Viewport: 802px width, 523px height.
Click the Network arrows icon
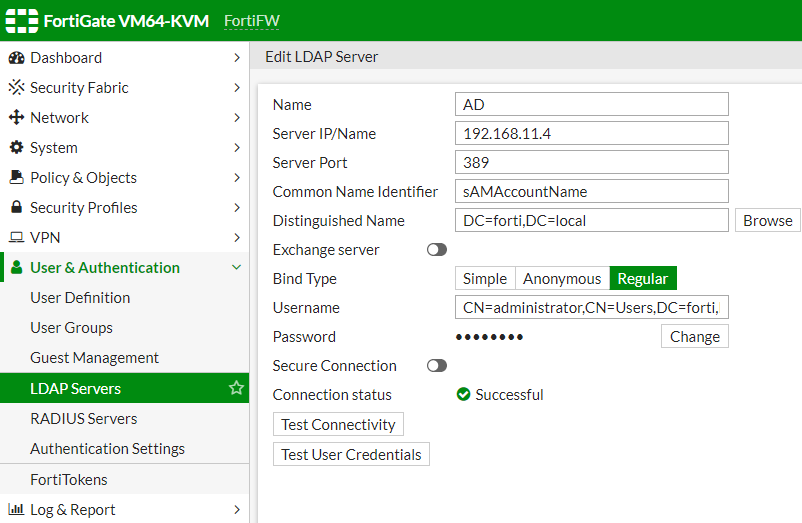(16, 118)
